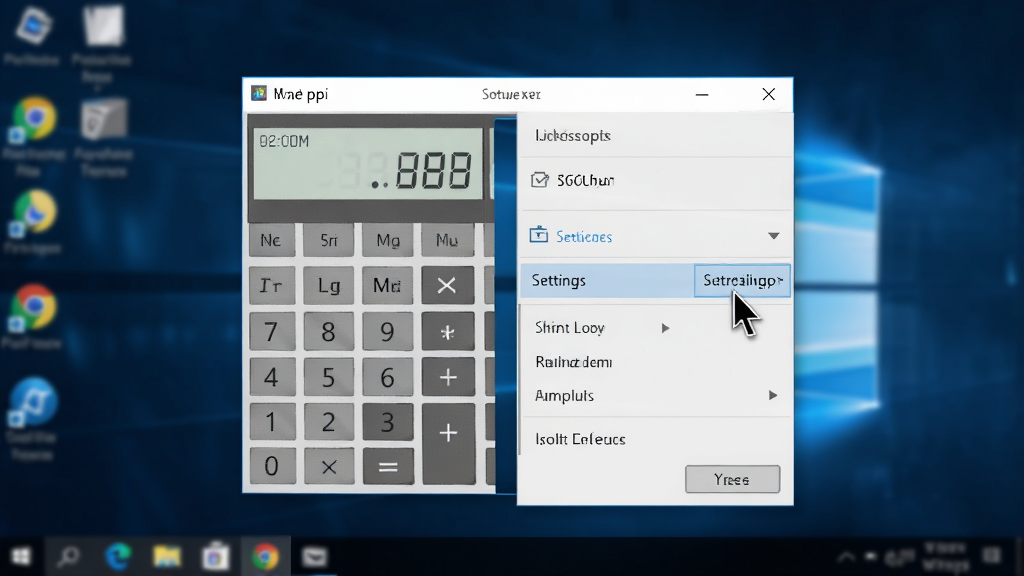The height and width of the screenshot is (576, 1024).
Task: Open the yellow-blue Chrome variant desktop icon
Action: click(33, 213)
